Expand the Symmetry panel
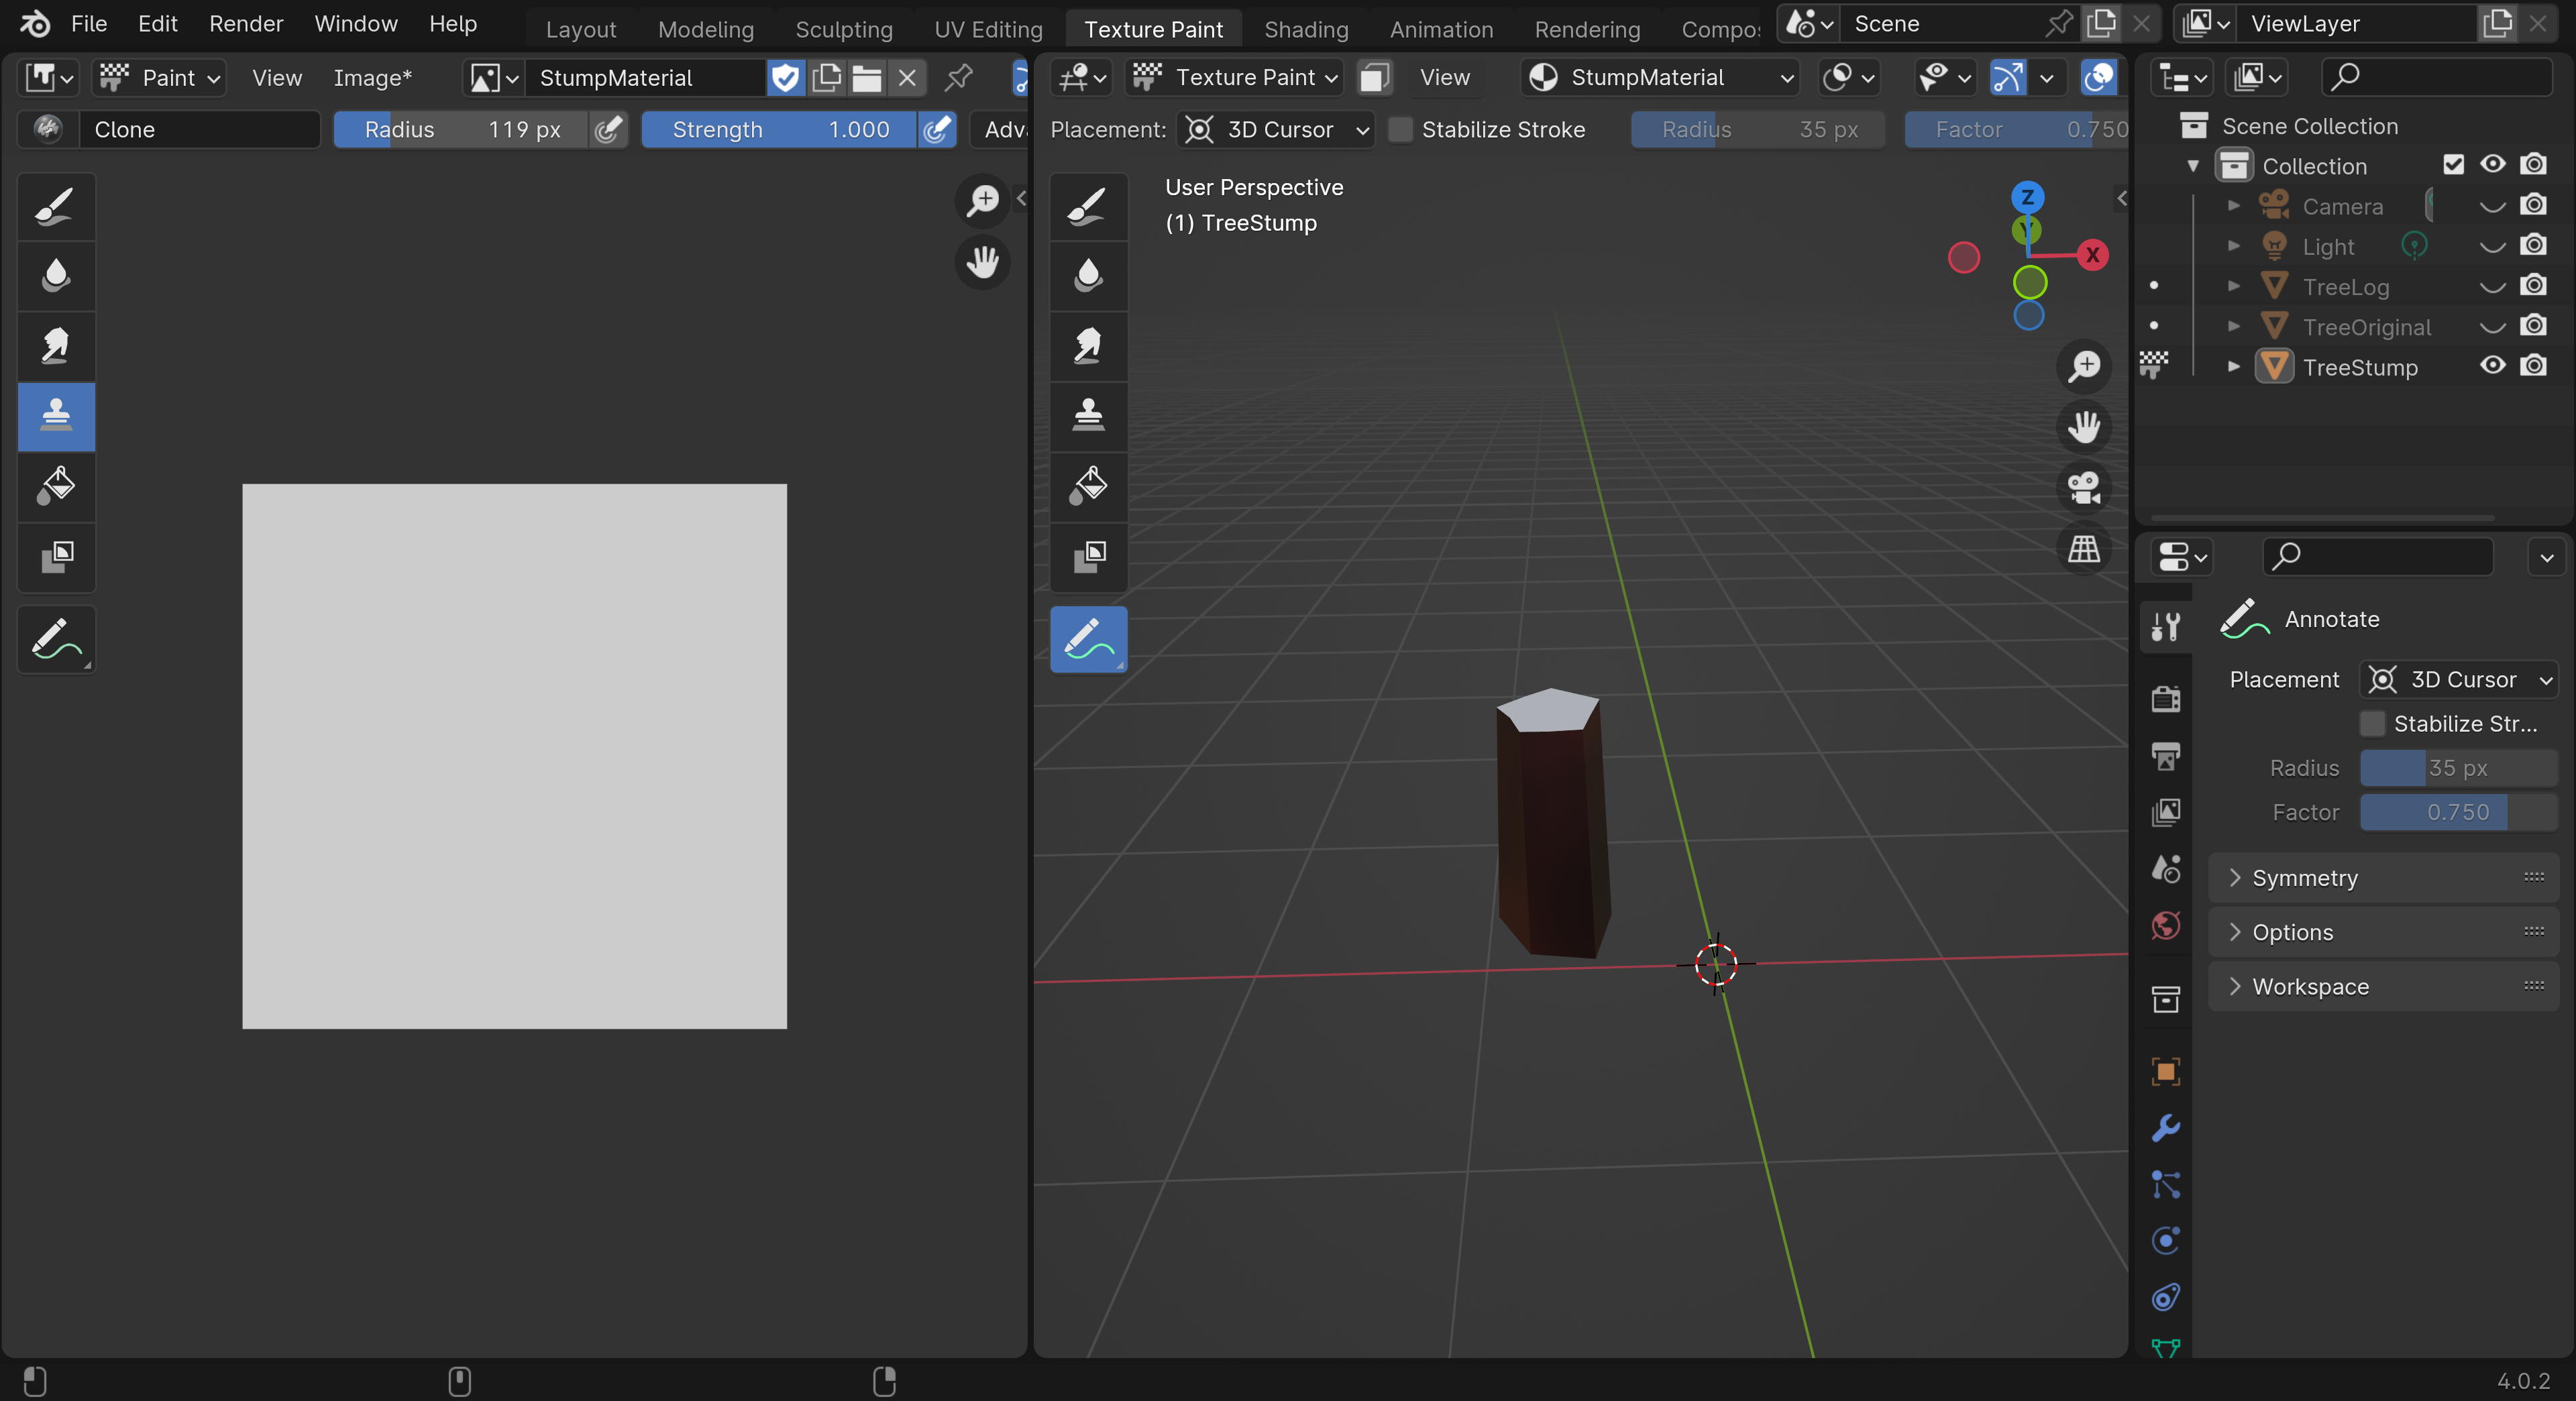 [2304, 877]
